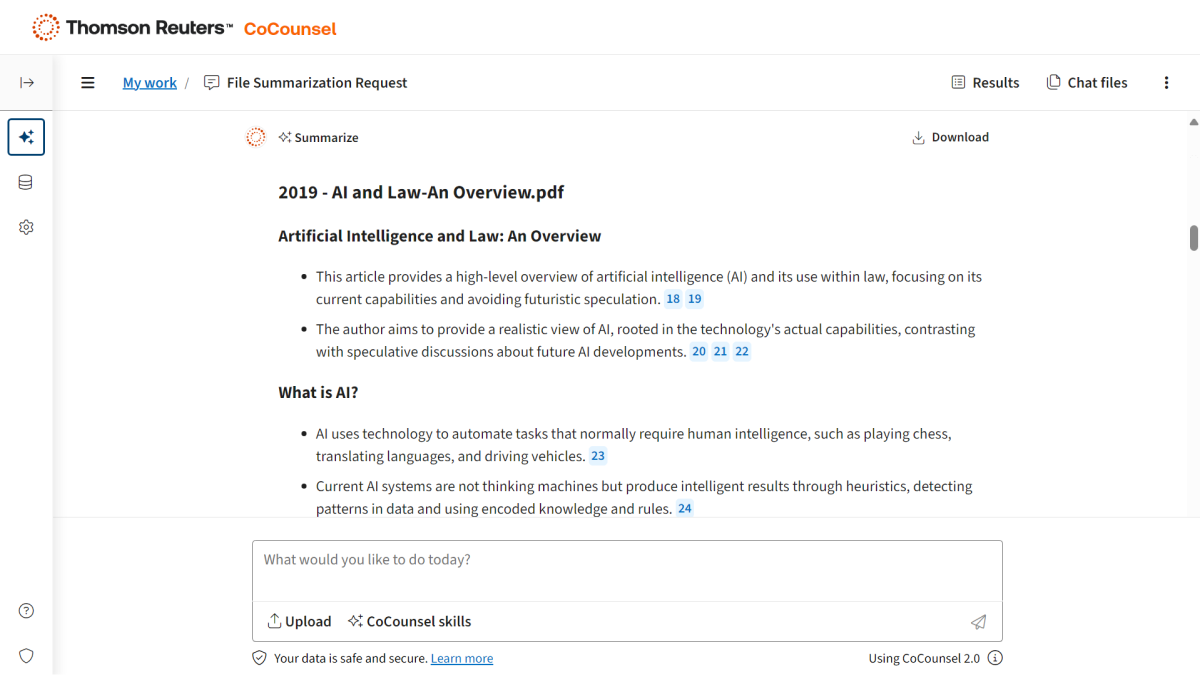Go to My work breadcrumb link
This screenshot has height=676, width=1200.
[149, 83]
